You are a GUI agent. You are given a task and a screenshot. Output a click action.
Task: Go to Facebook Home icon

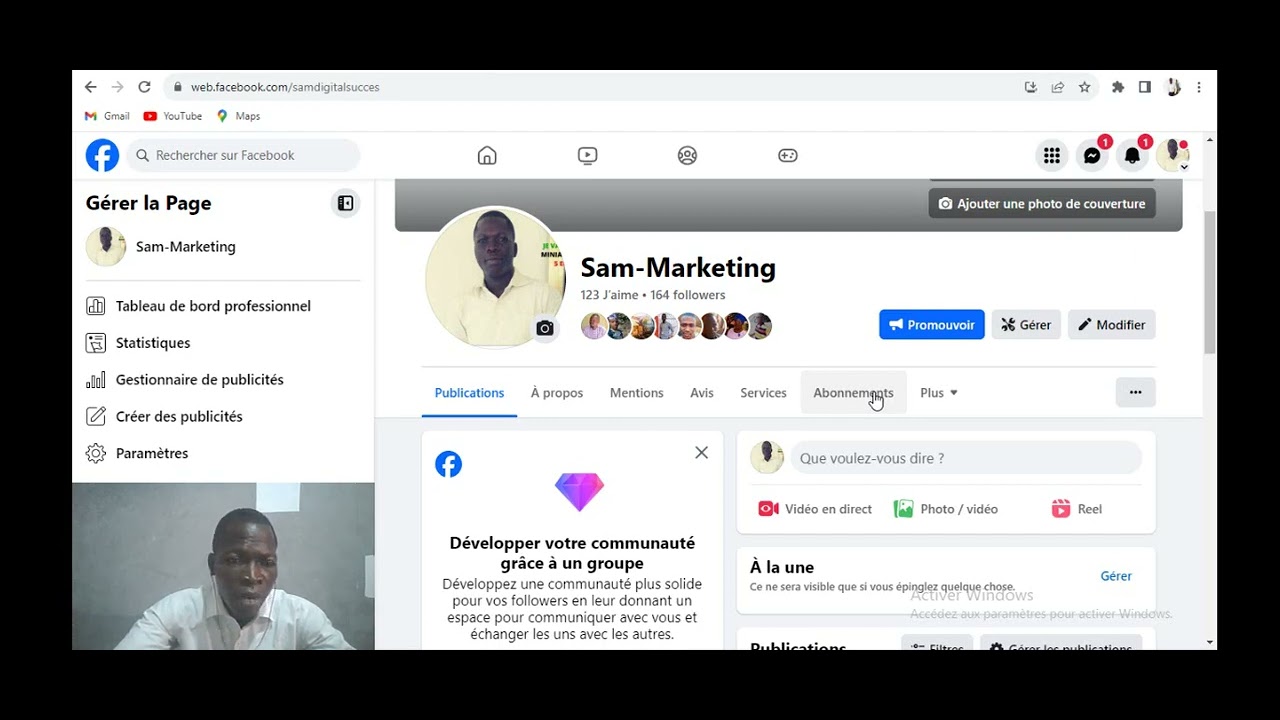click(487, 155)
